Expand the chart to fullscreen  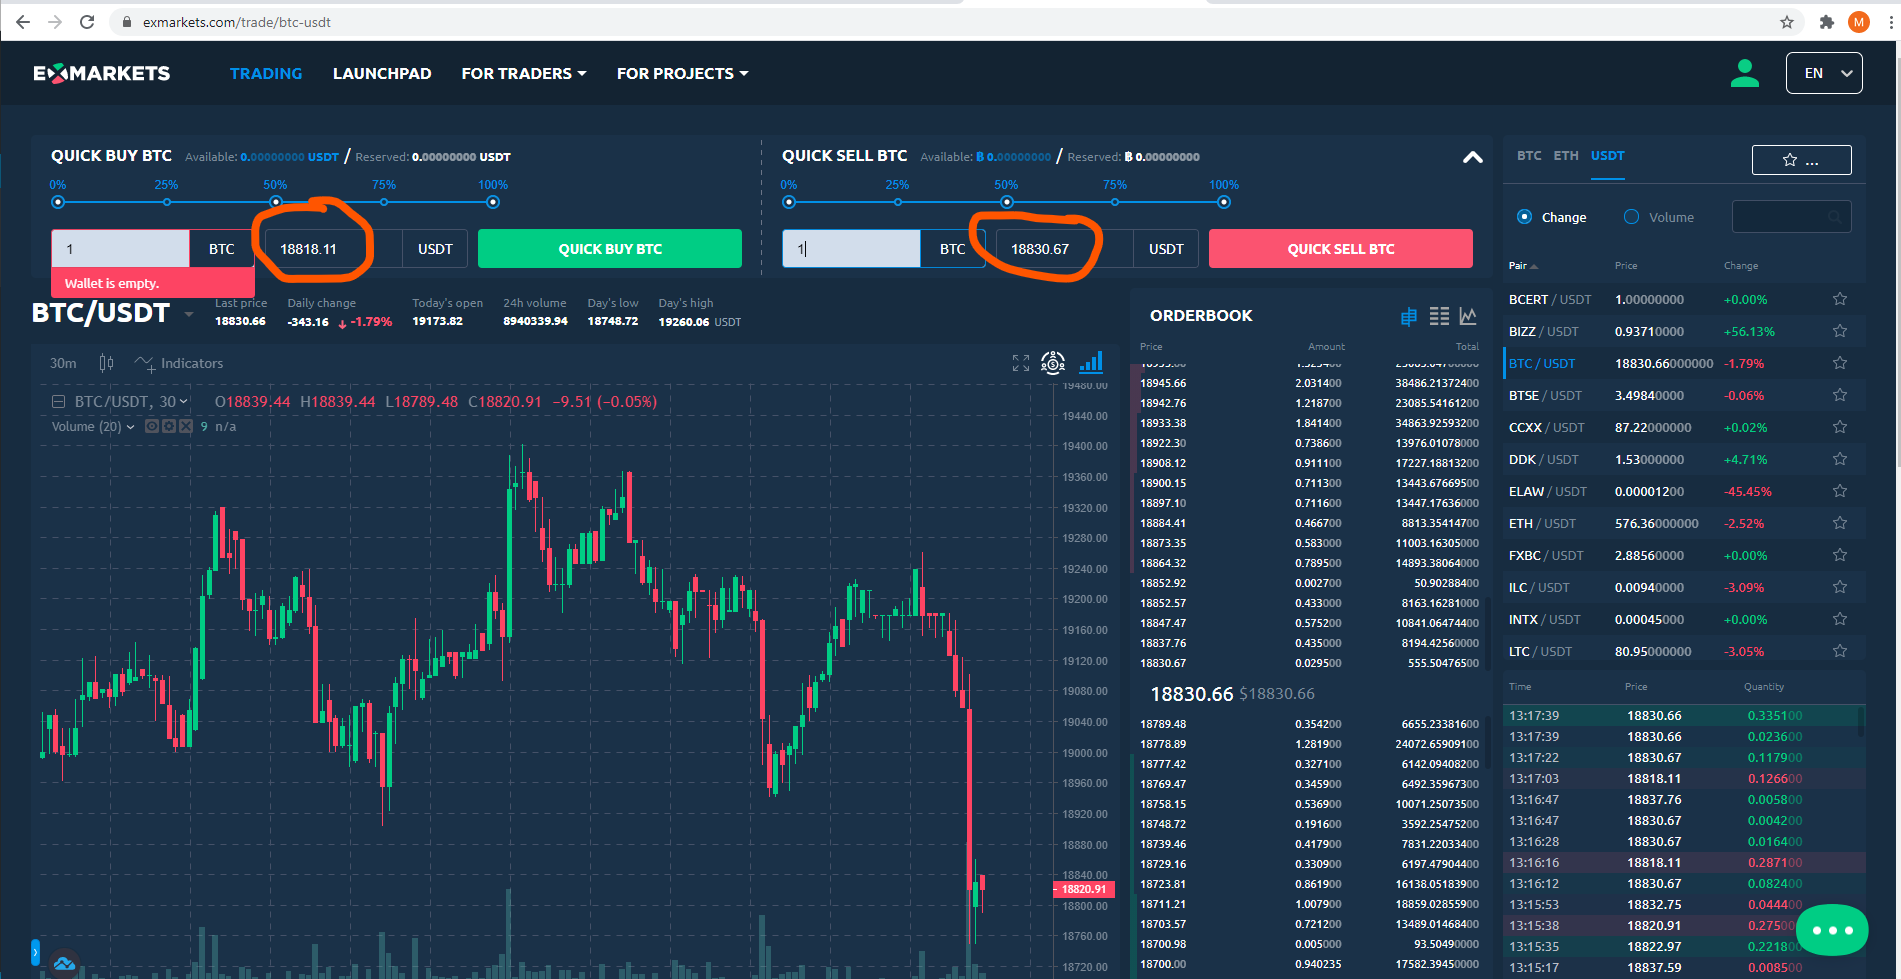[x=1021, y=363]
